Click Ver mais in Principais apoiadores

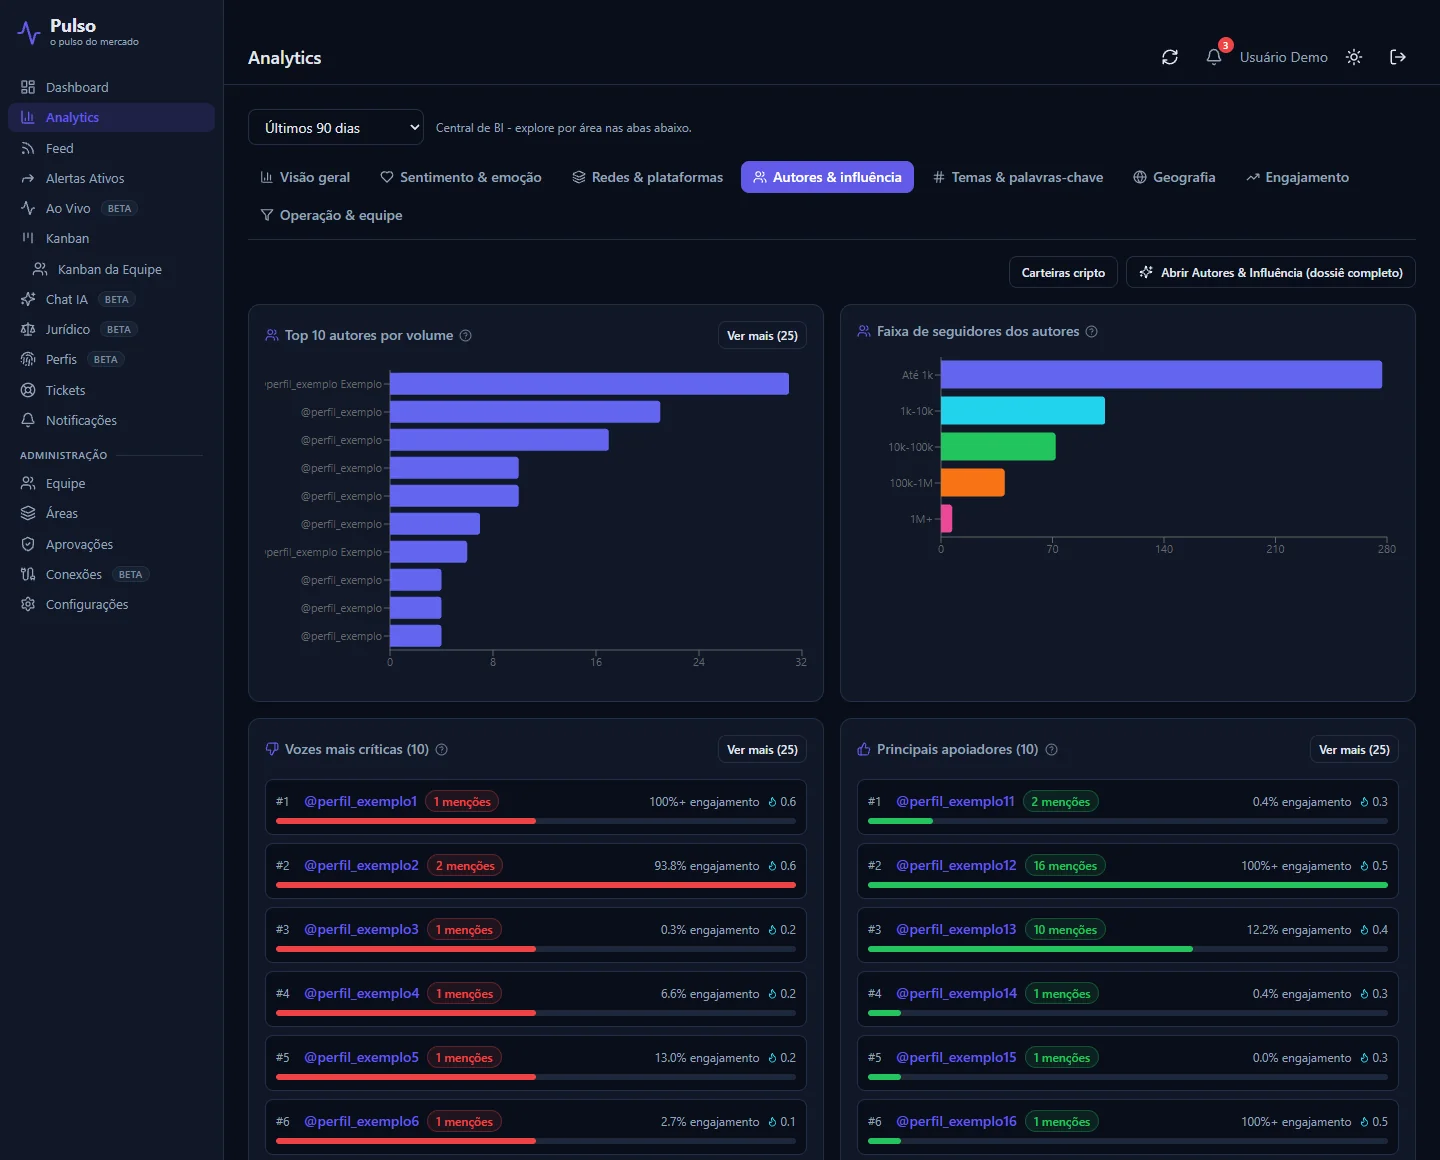pyautogui.click(x=1354, y=749)
